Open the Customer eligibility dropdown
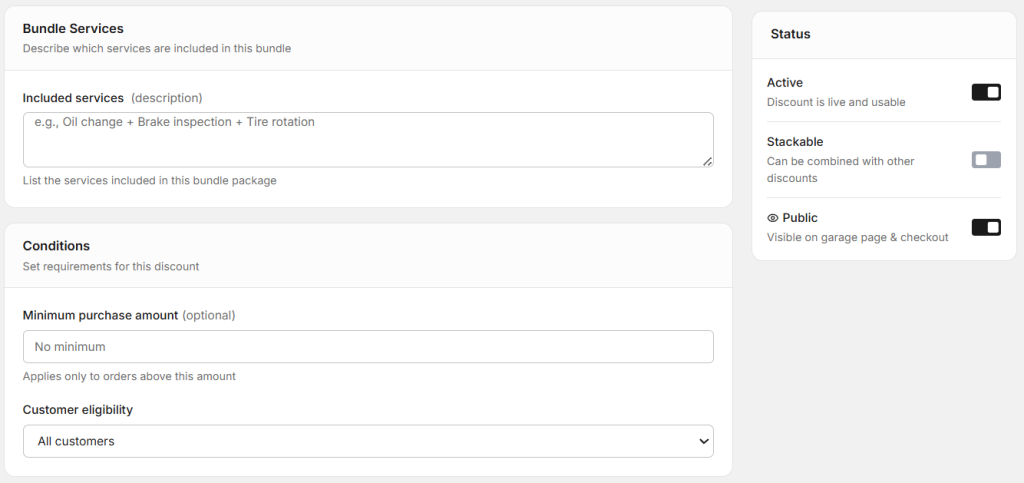Viewport: 1024px width, 483px height. coord(368,441)
